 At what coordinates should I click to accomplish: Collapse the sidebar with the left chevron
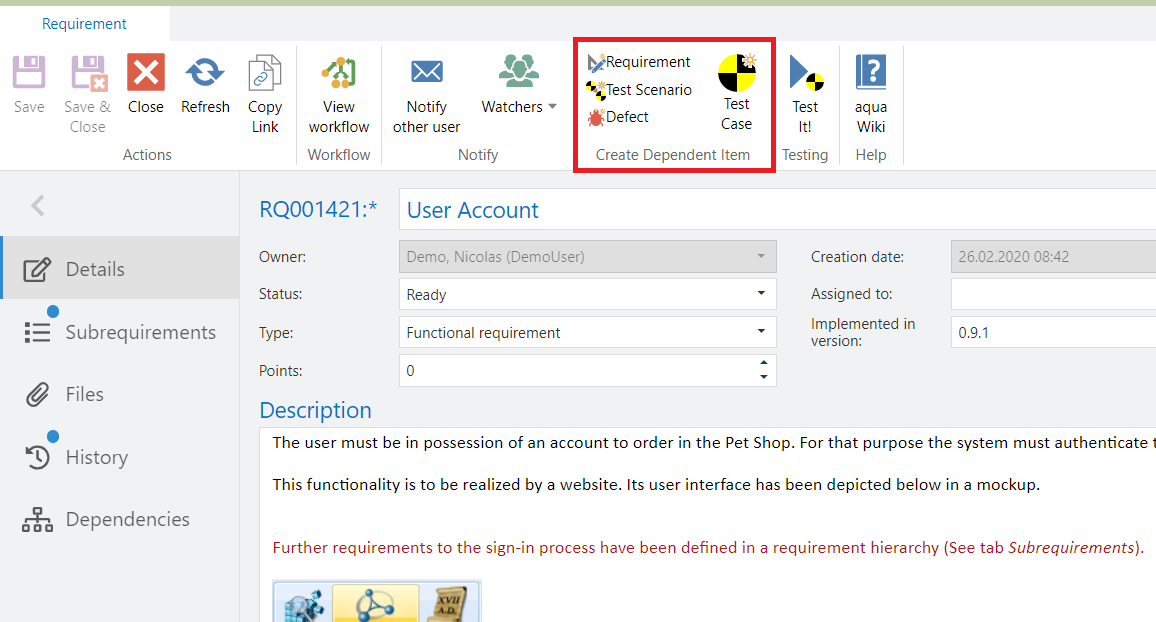[38, 206]
